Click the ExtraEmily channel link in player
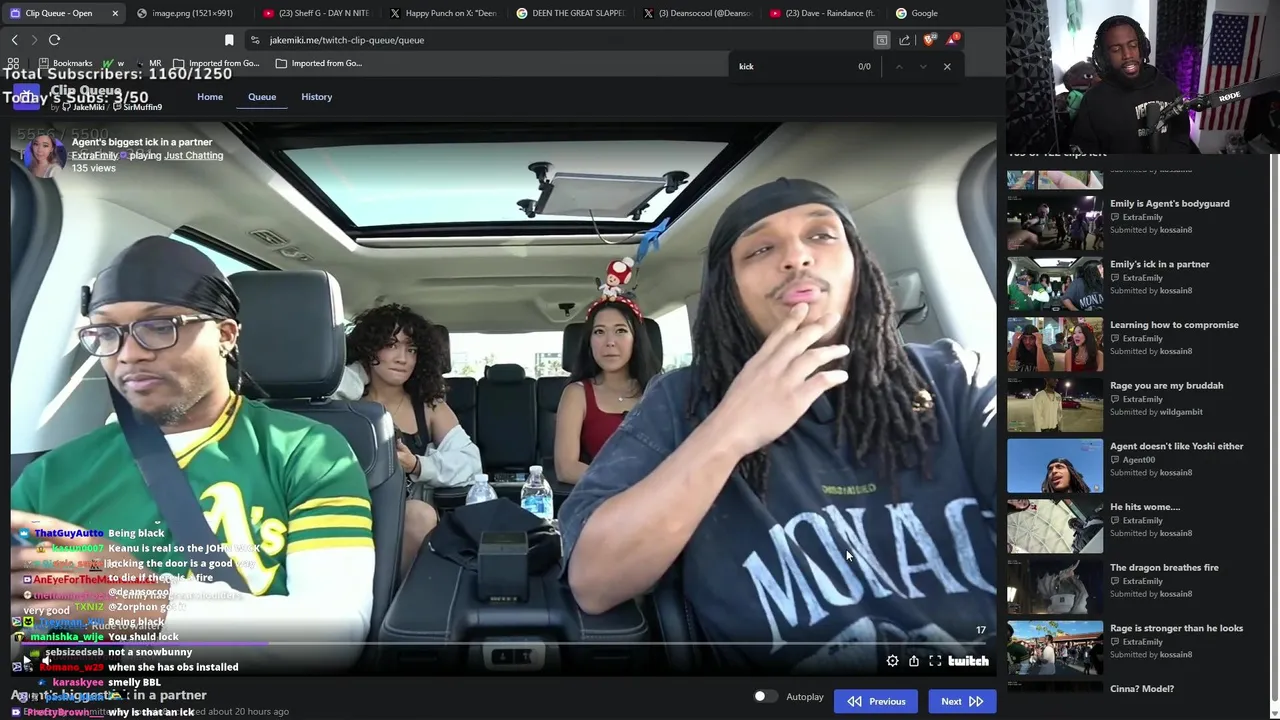Image resolution: width=1280 pixels, height=720 pixels. click(94, 156)
